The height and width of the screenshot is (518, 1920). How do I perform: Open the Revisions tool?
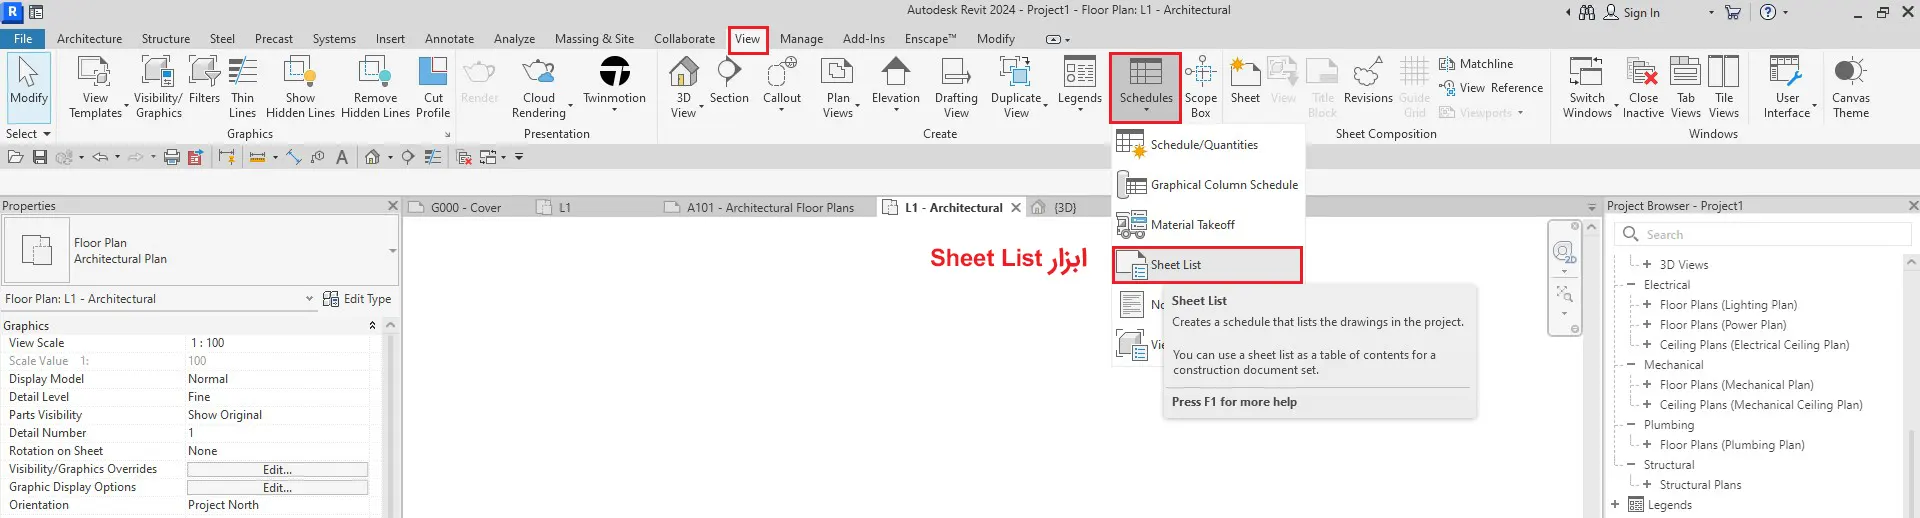tap(1368, 81)
